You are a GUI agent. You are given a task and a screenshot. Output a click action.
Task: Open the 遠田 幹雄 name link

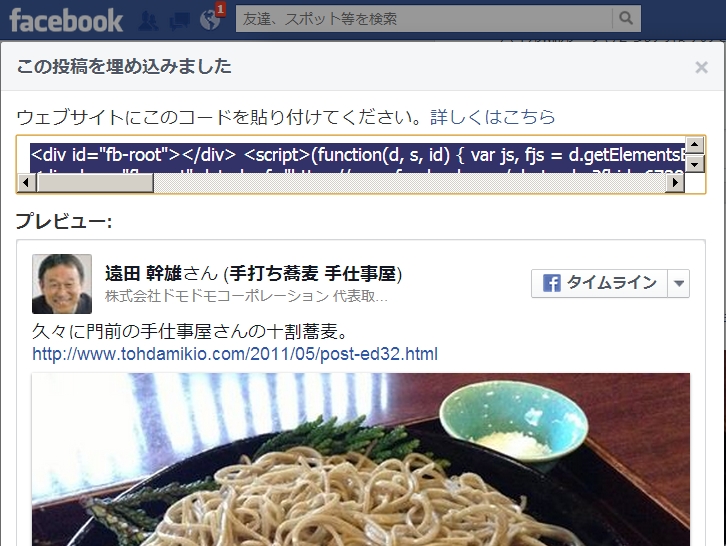(x=143, y=273)
